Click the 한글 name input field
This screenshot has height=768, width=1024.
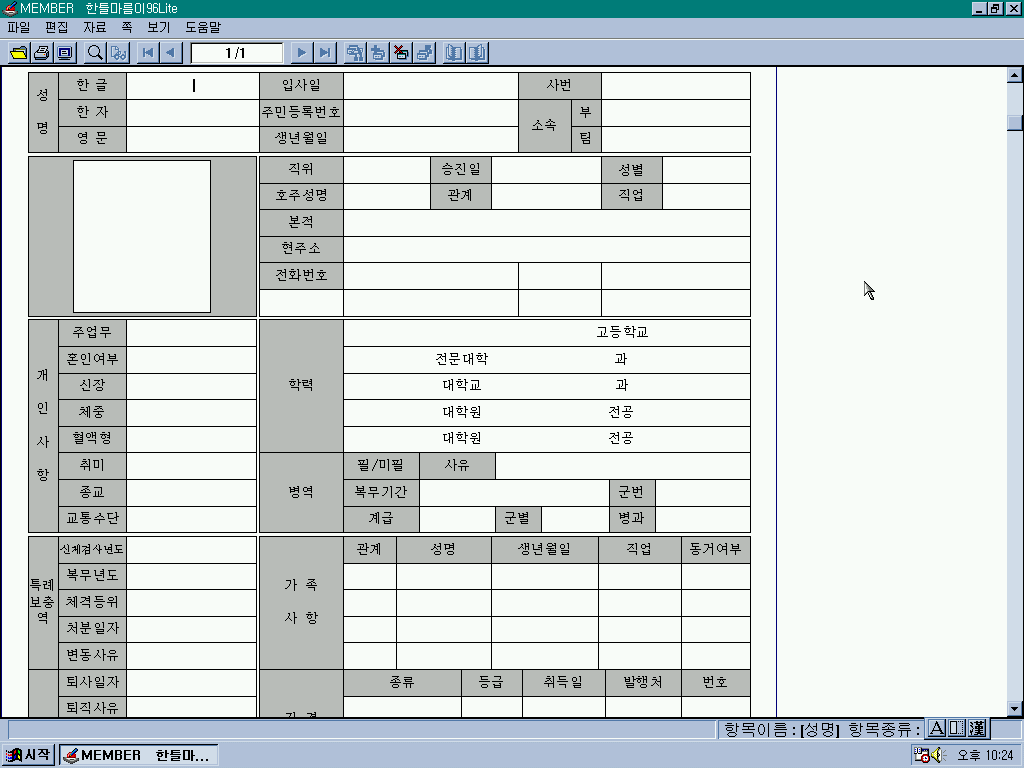pos(193,86)
